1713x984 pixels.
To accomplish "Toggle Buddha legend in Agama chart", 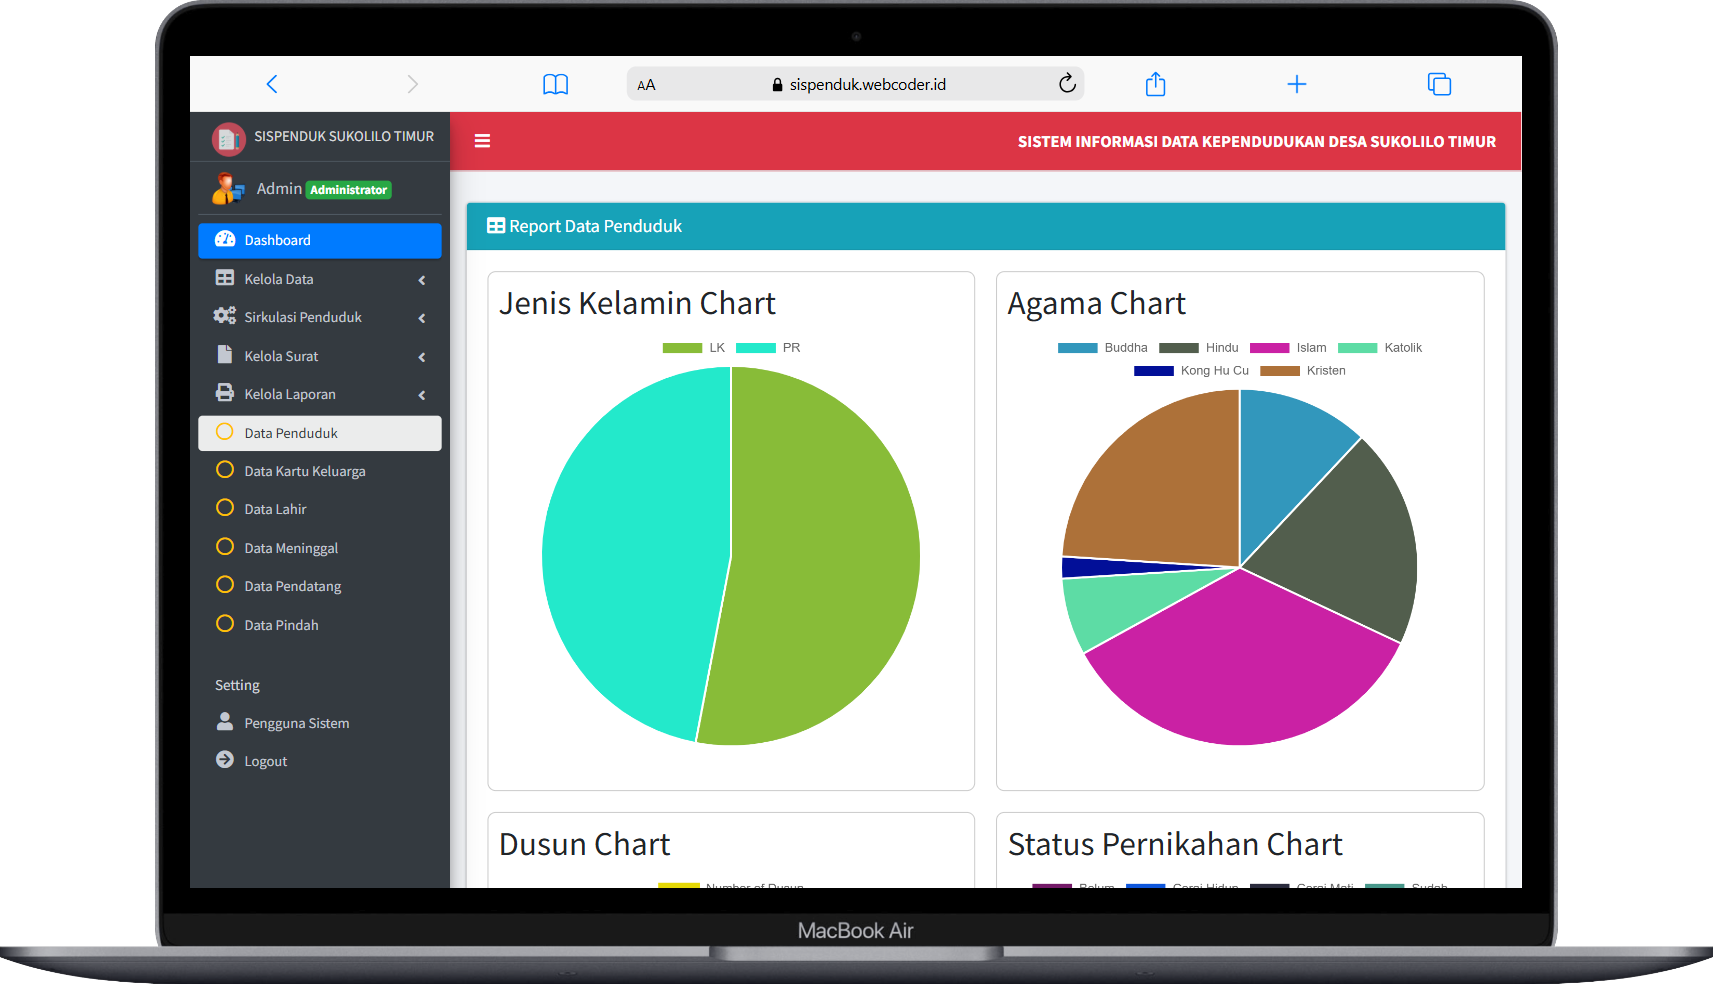I will (1102, 348).
